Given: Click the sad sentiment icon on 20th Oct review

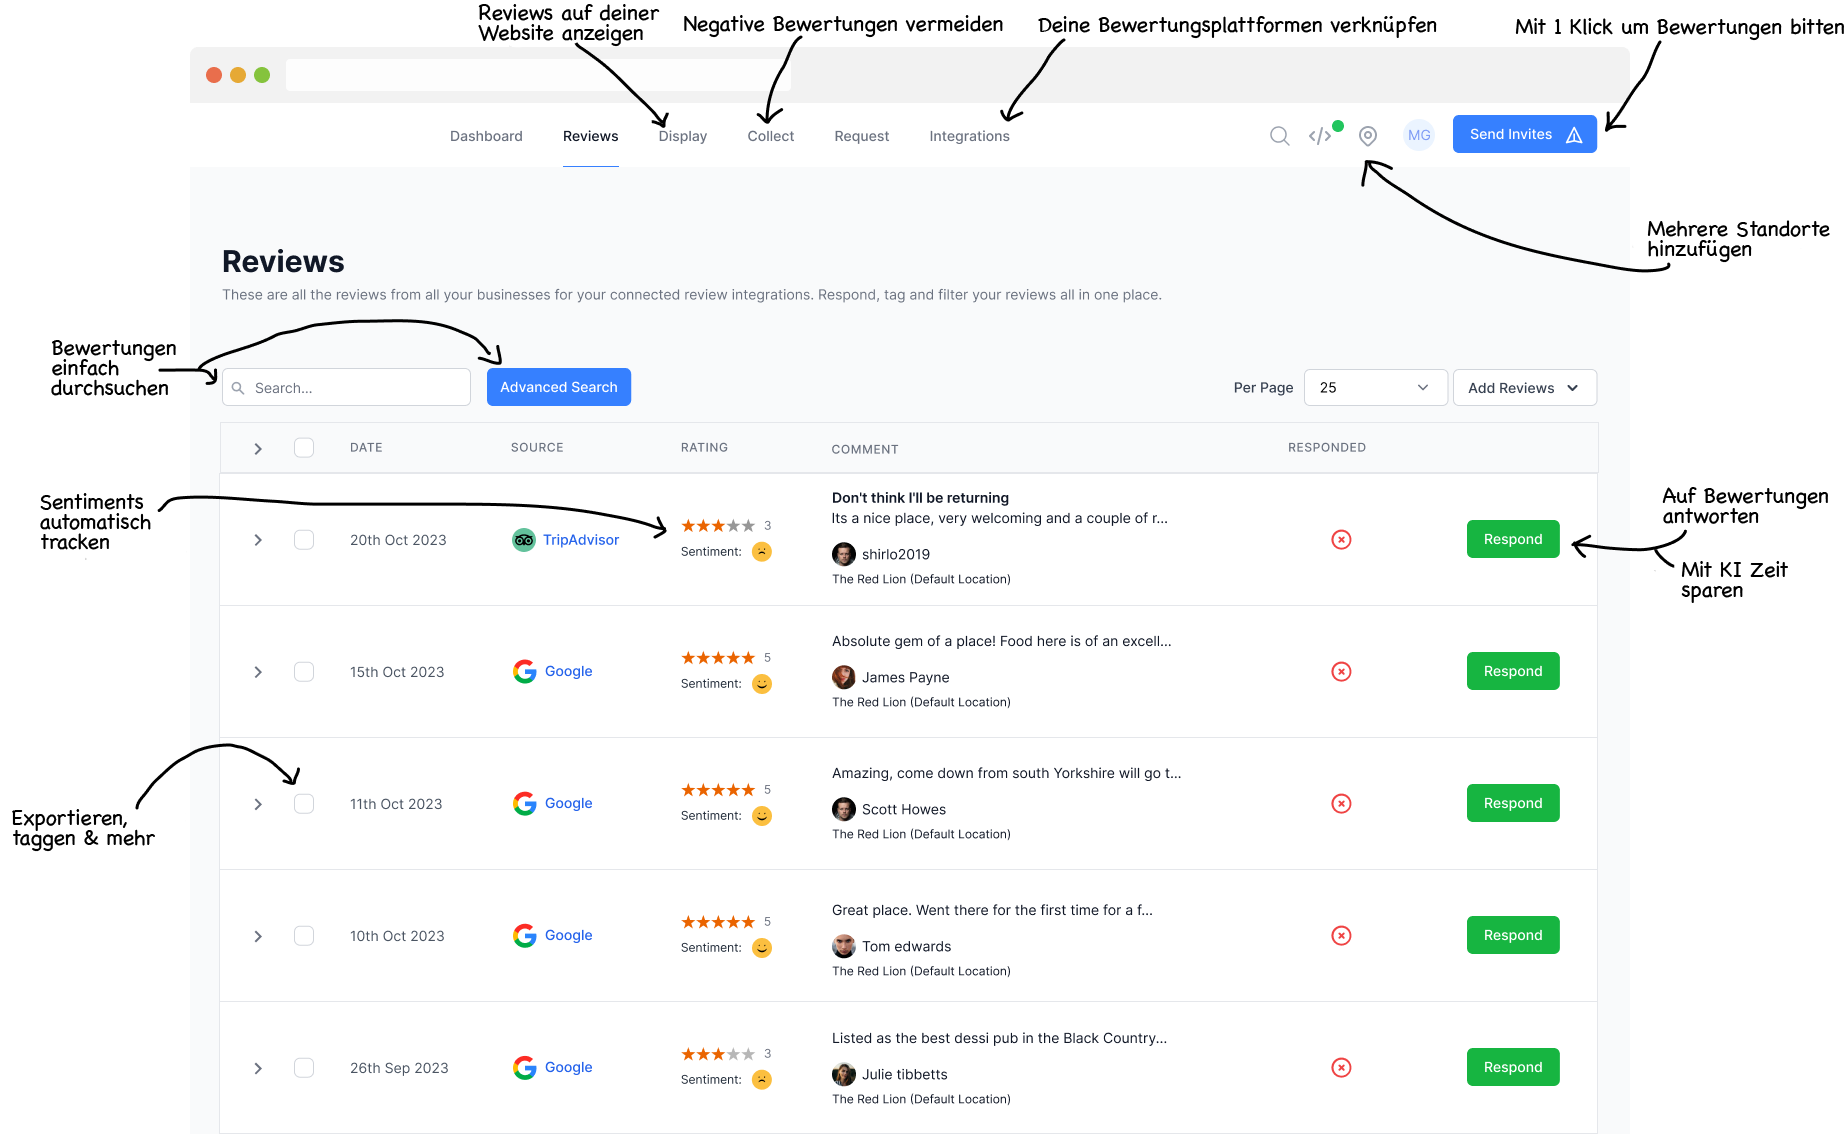Looking at the screenshot, I should (762, 552).
